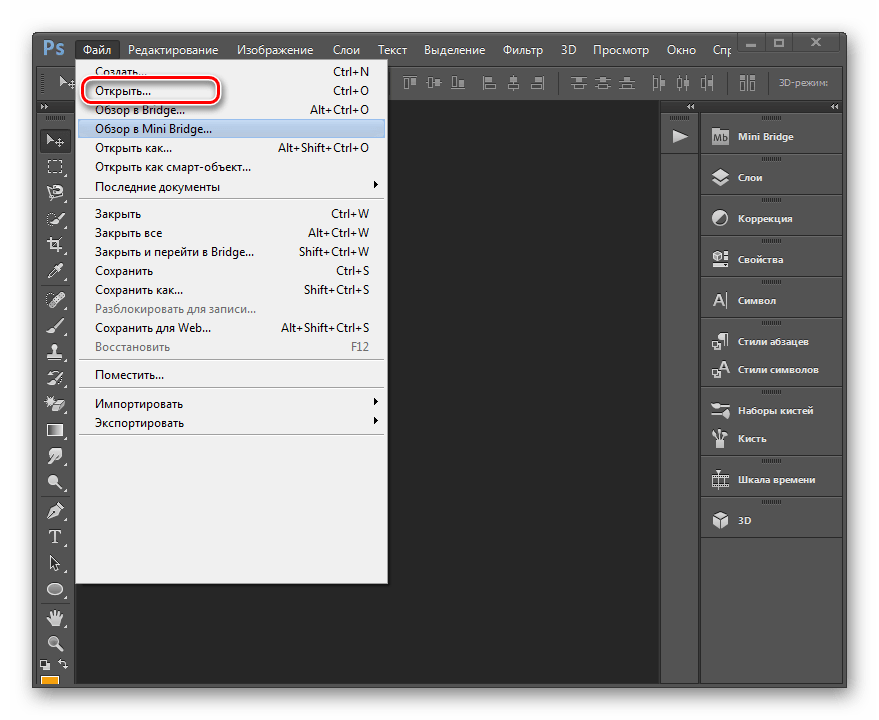
Task: Click the orange foreground color swatch
Action: (x=49, y=681)
